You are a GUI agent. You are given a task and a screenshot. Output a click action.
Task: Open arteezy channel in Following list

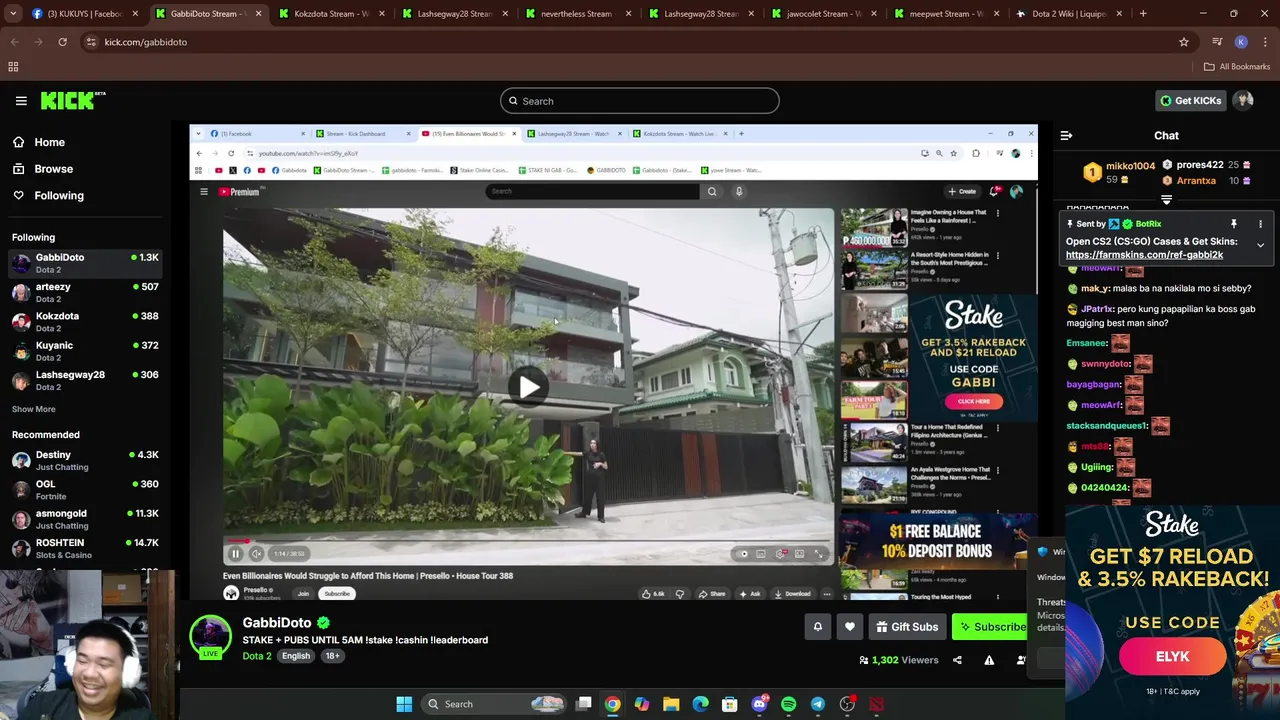point(86,292)
